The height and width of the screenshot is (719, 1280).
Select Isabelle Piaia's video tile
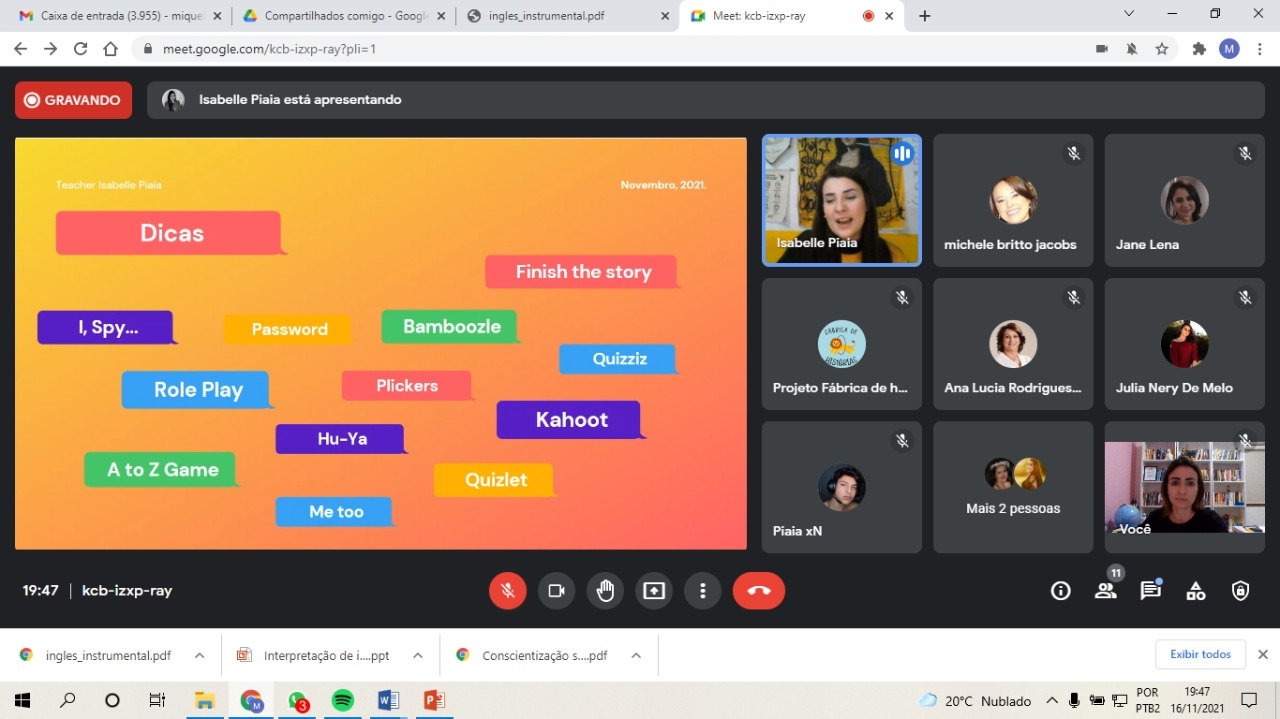point(841,200)
